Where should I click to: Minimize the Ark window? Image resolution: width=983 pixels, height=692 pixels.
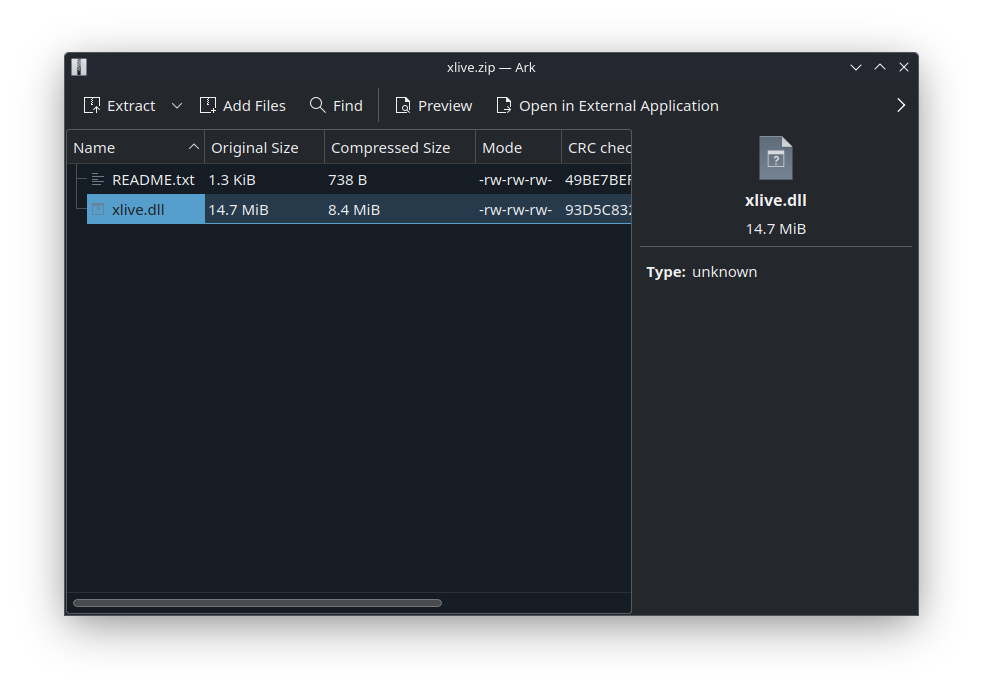click(x=856, y=67)
